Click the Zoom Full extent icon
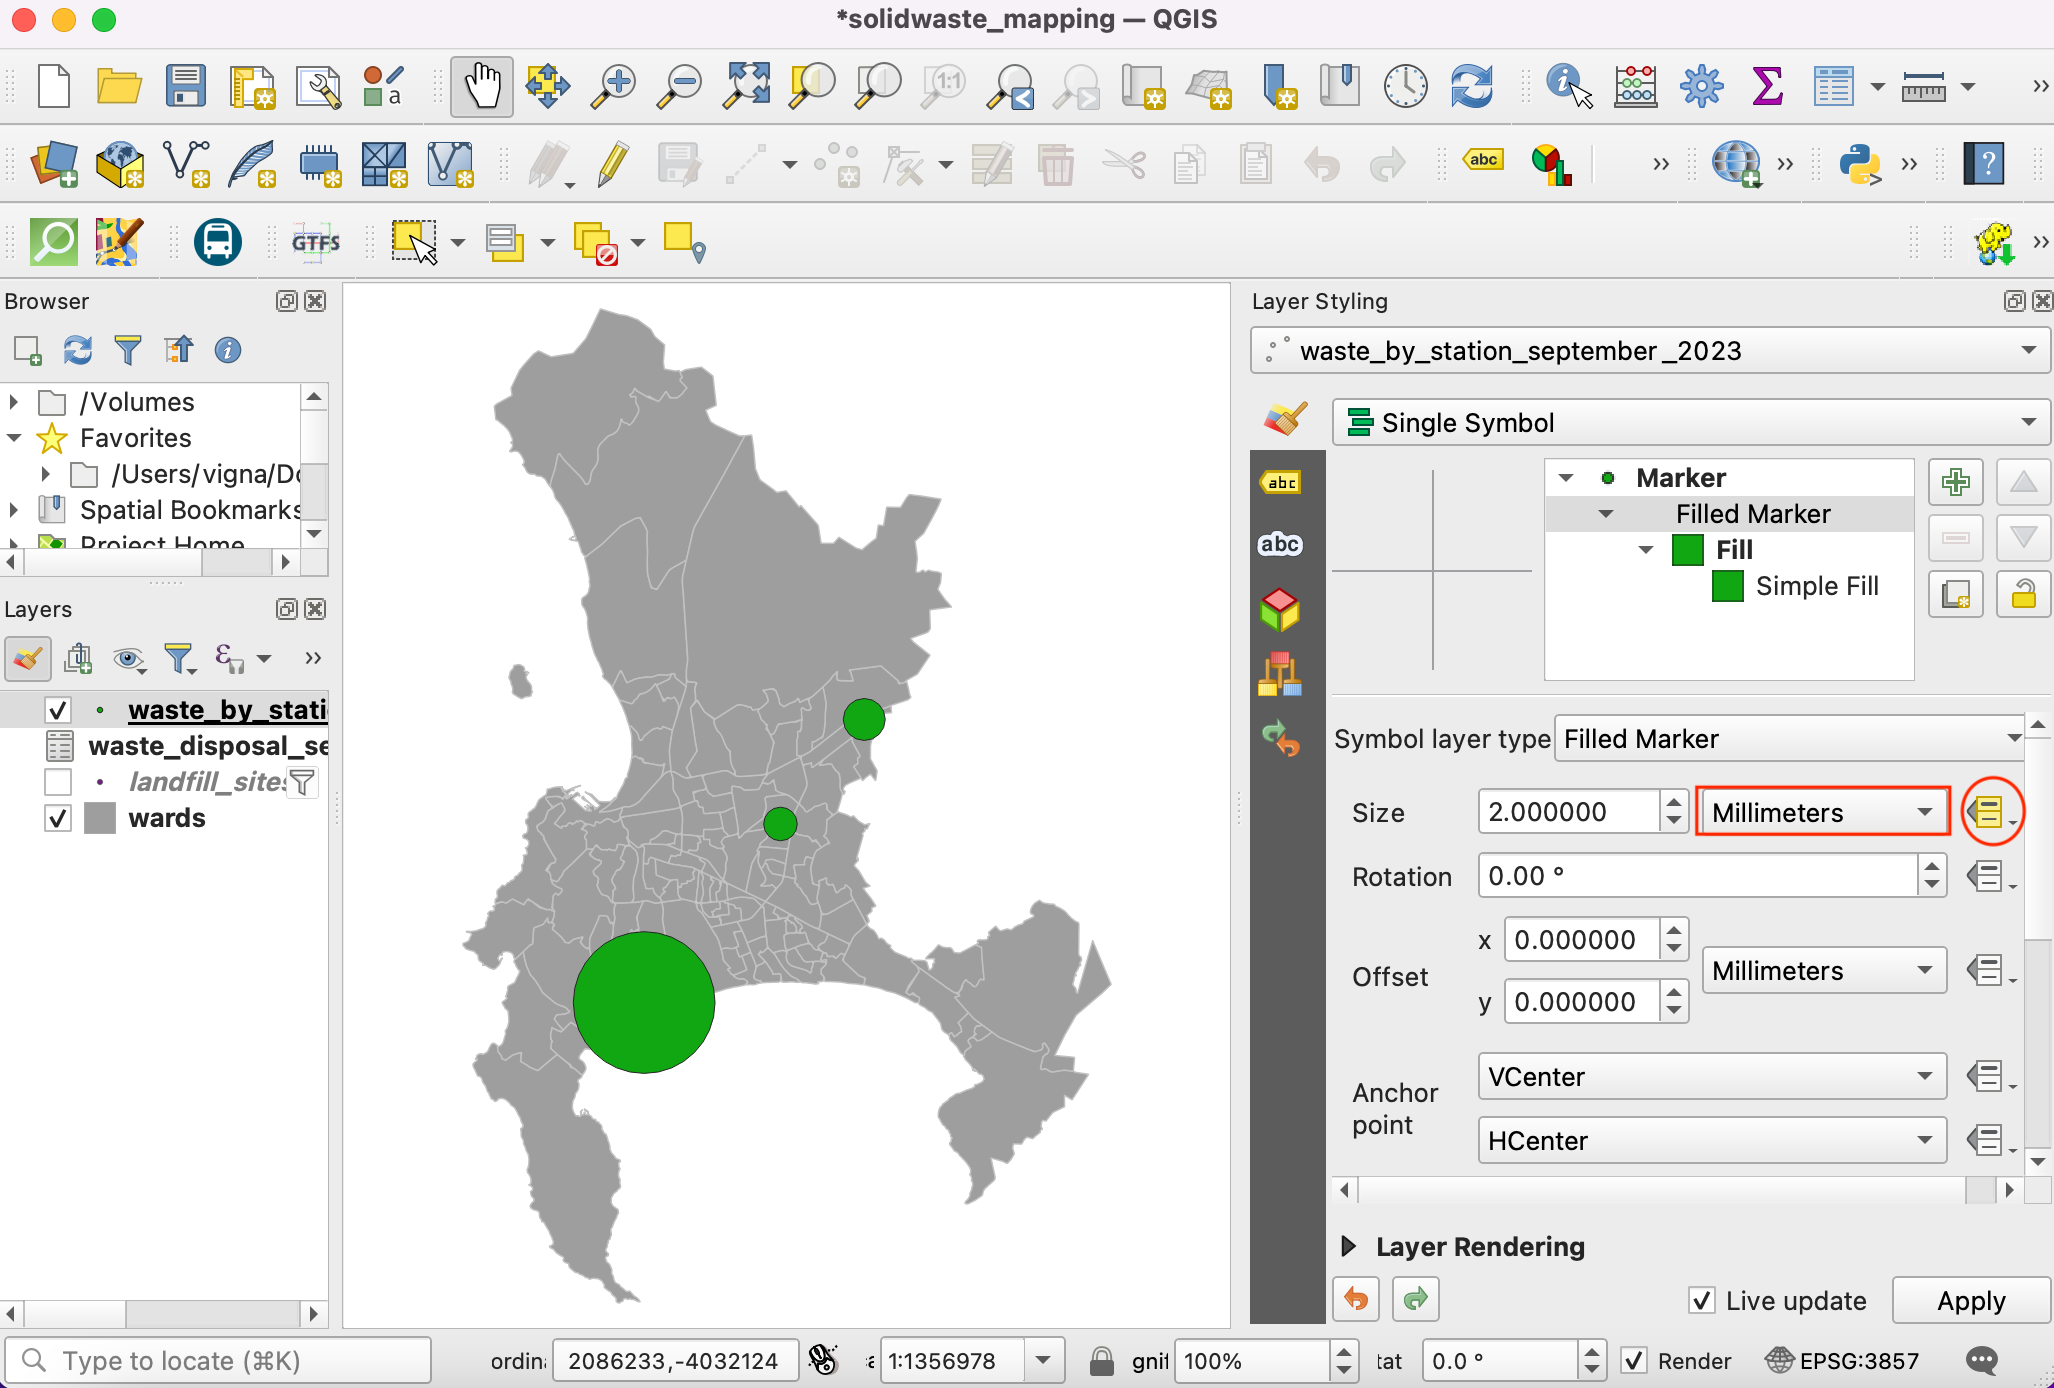 click(747, 86)
